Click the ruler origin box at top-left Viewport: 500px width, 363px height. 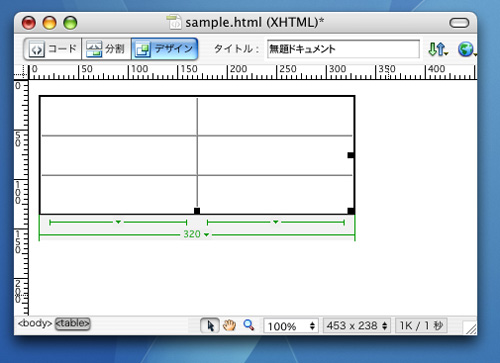(21, 72)
